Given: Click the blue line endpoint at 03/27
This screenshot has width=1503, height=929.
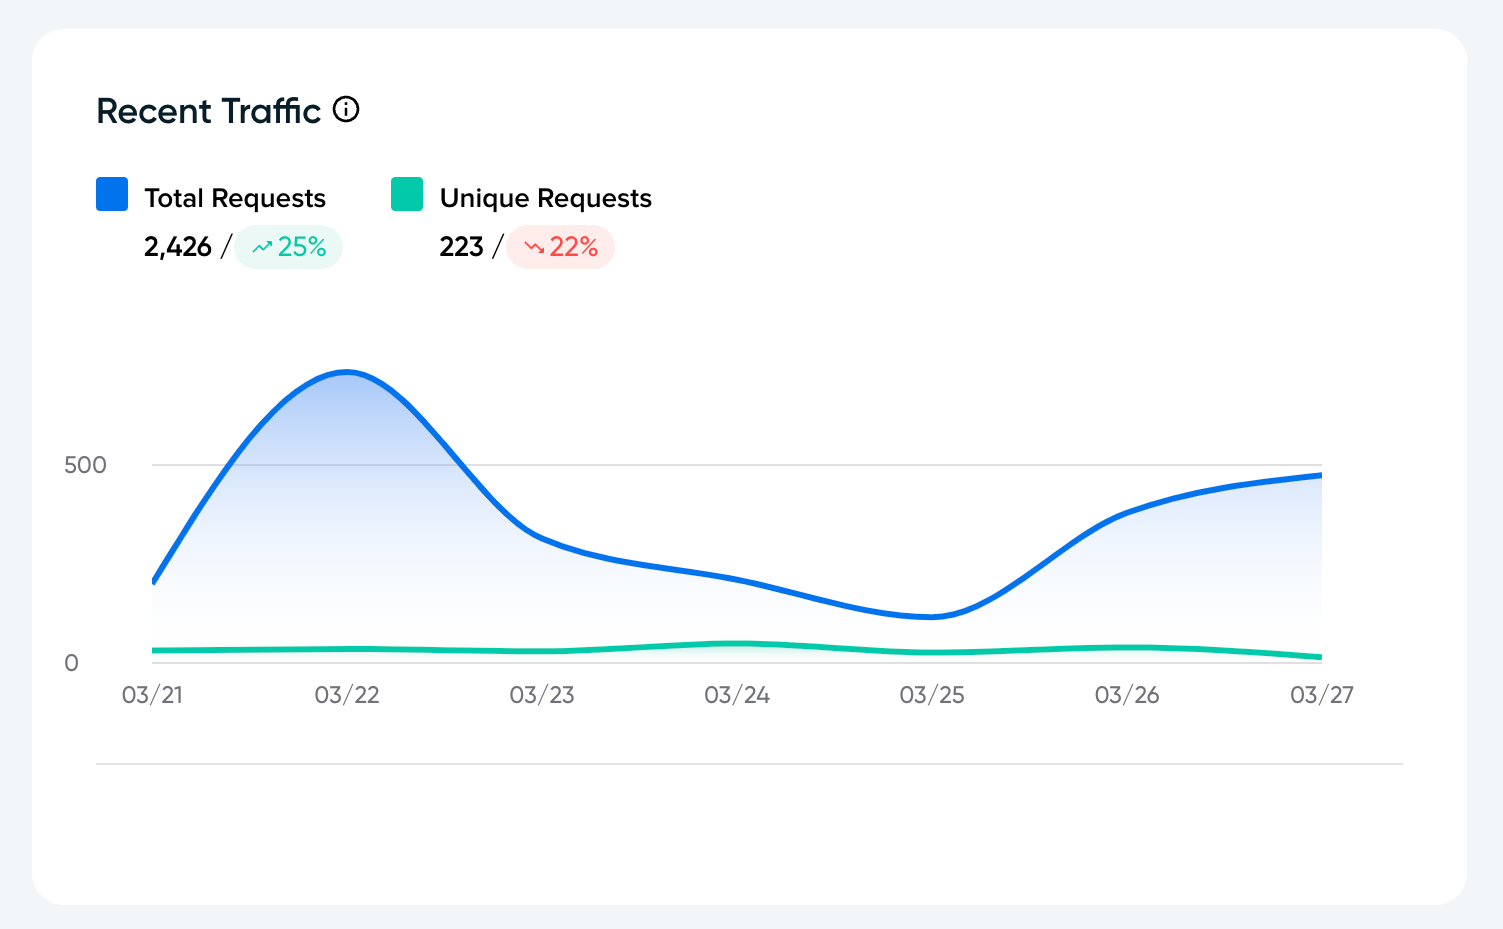Looking at the screenshot, I should click(1320, 475).
